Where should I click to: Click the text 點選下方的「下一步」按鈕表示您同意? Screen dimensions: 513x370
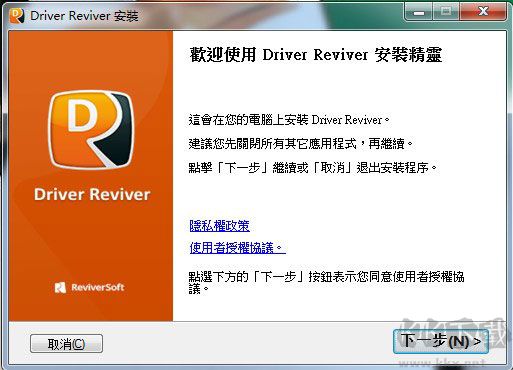click(290, 276)
